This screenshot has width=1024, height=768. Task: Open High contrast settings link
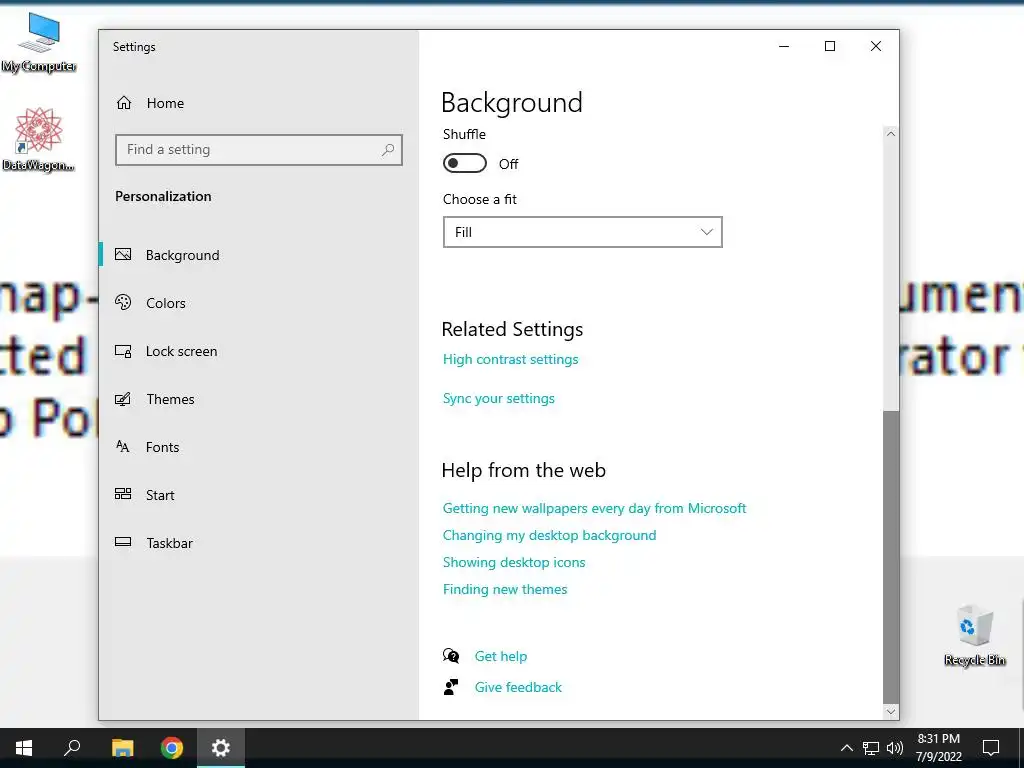pyautogui.click(x=511, y=359)
